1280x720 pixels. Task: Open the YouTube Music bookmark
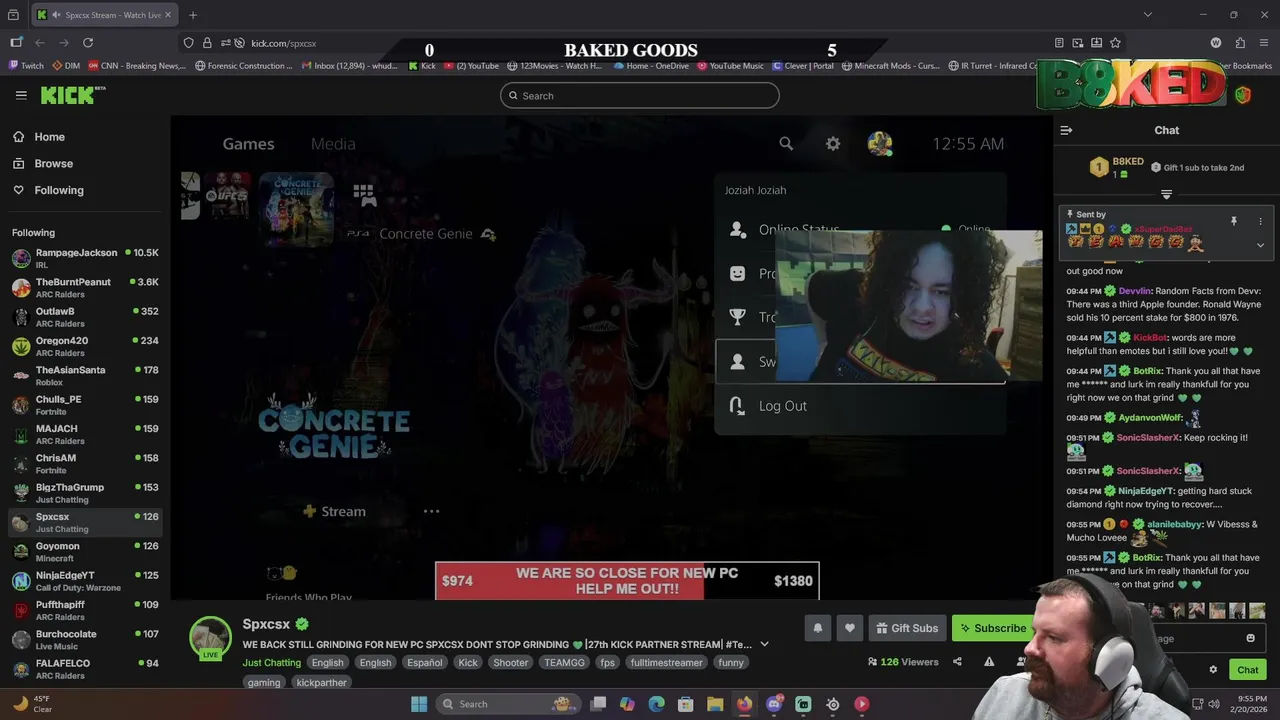pyautogui.click(x=730, y=66)
